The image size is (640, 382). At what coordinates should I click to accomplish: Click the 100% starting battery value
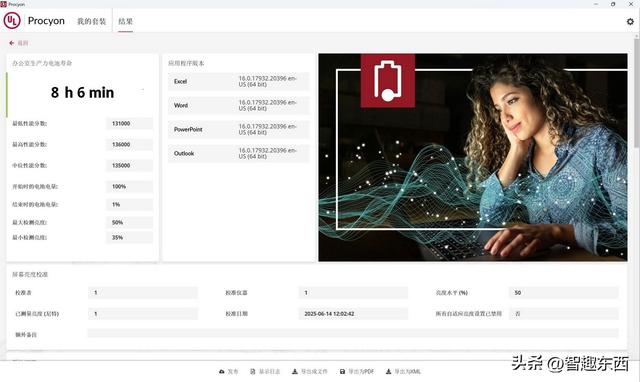tap(129, 187)
